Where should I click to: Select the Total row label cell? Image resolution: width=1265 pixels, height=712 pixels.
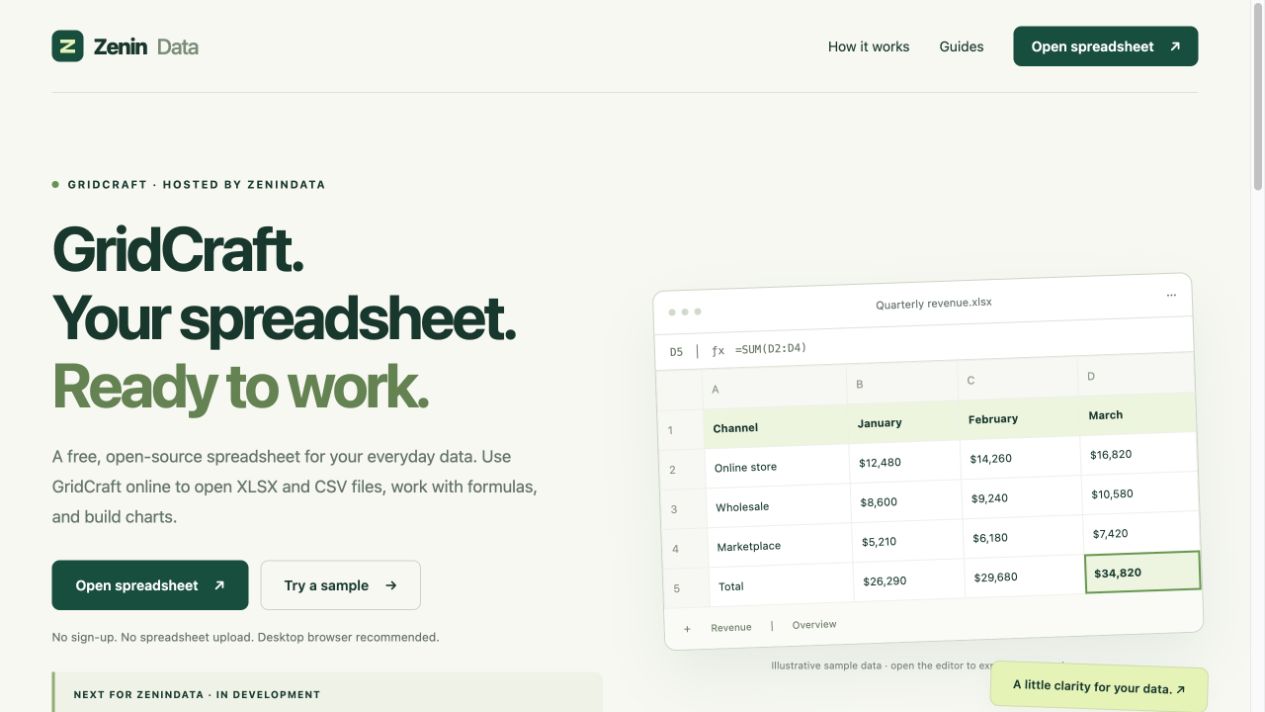tap(782, 586)
